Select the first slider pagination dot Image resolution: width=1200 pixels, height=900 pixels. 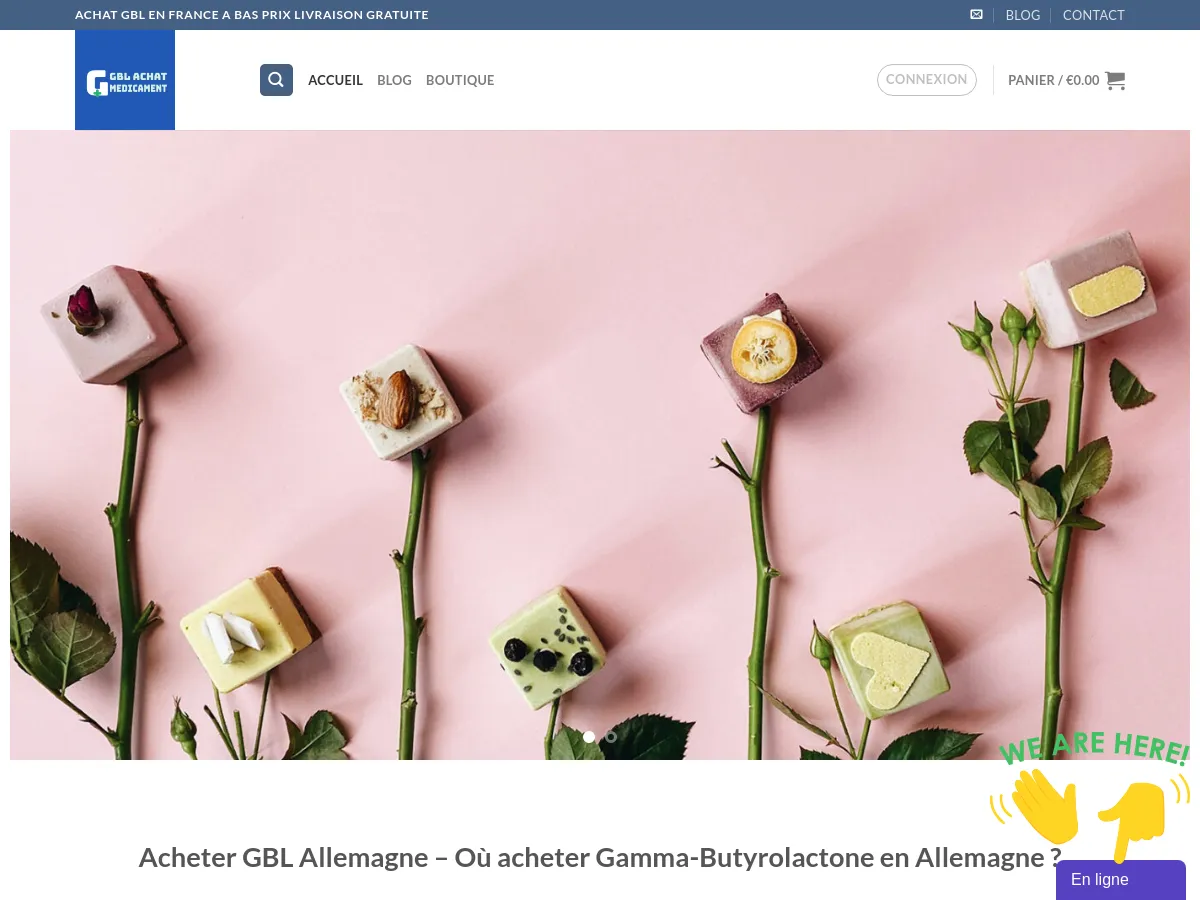[x=589, y=737]
